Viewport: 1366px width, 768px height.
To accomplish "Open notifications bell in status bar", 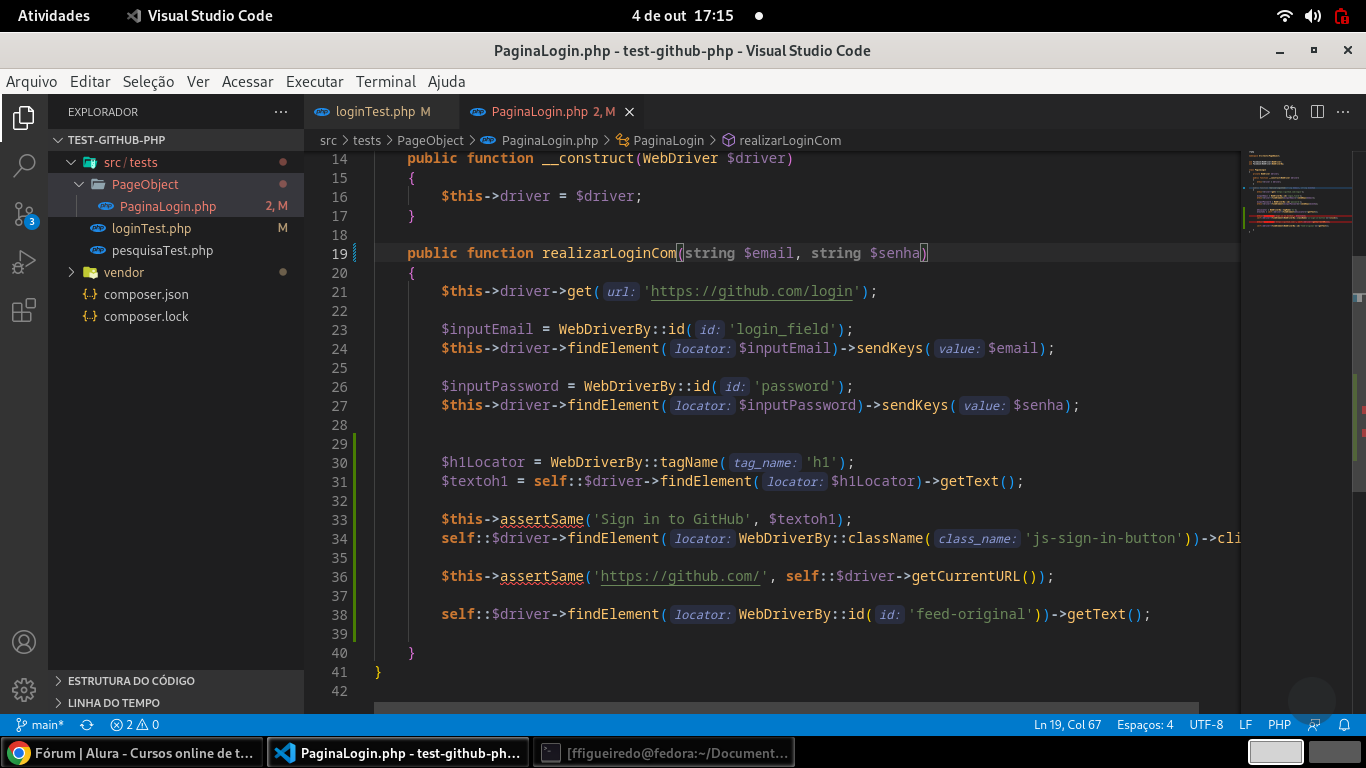I will coord(1344,725).
